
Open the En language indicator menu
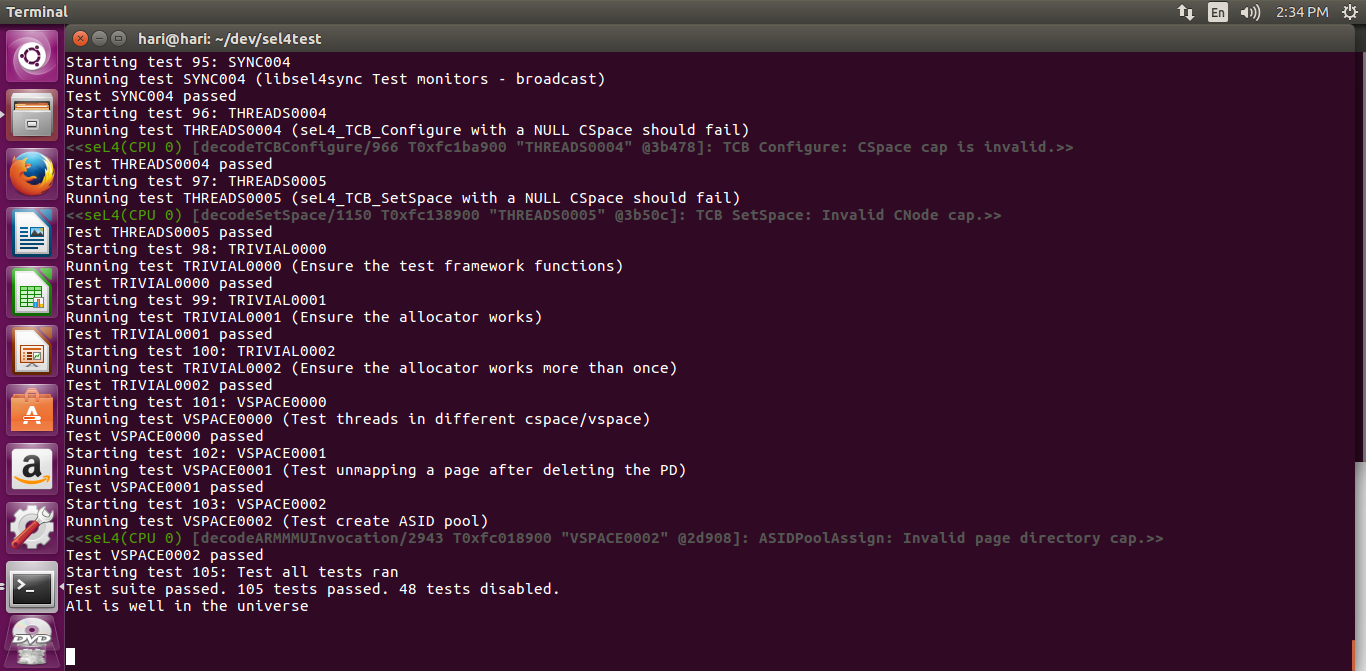tap(1216, 12)
